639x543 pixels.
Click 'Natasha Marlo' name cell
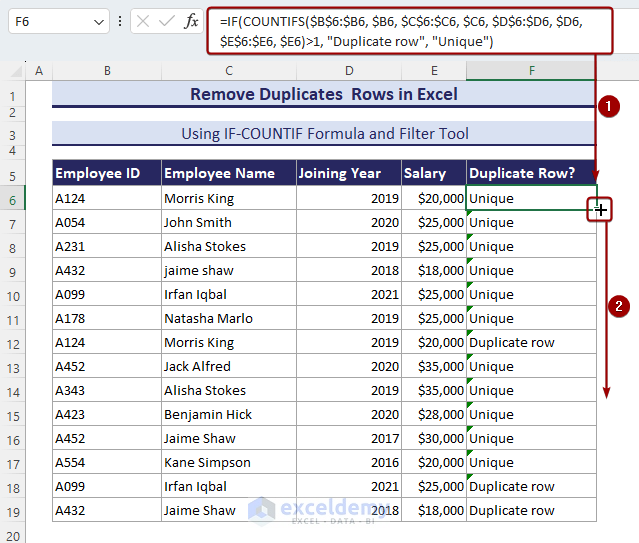click(229, 319)
